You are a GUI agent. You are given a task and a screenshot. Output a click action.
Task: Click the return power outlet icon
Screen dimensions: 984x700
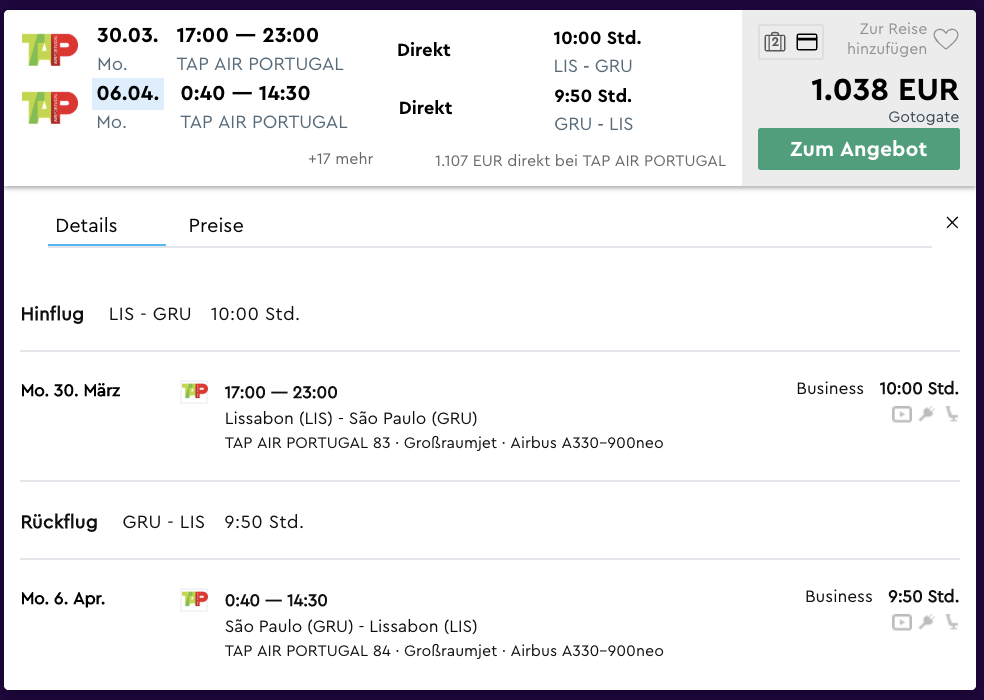tap(927, 622)
